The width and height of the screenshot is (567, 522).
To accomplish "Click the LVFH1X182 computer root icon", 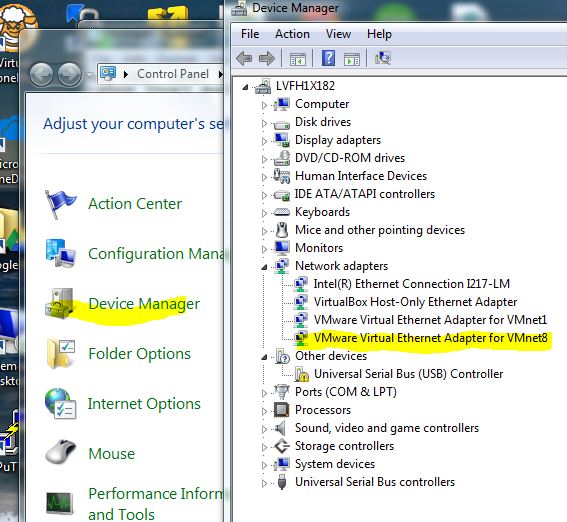I will pyautogui.click(x=263, y=86).
